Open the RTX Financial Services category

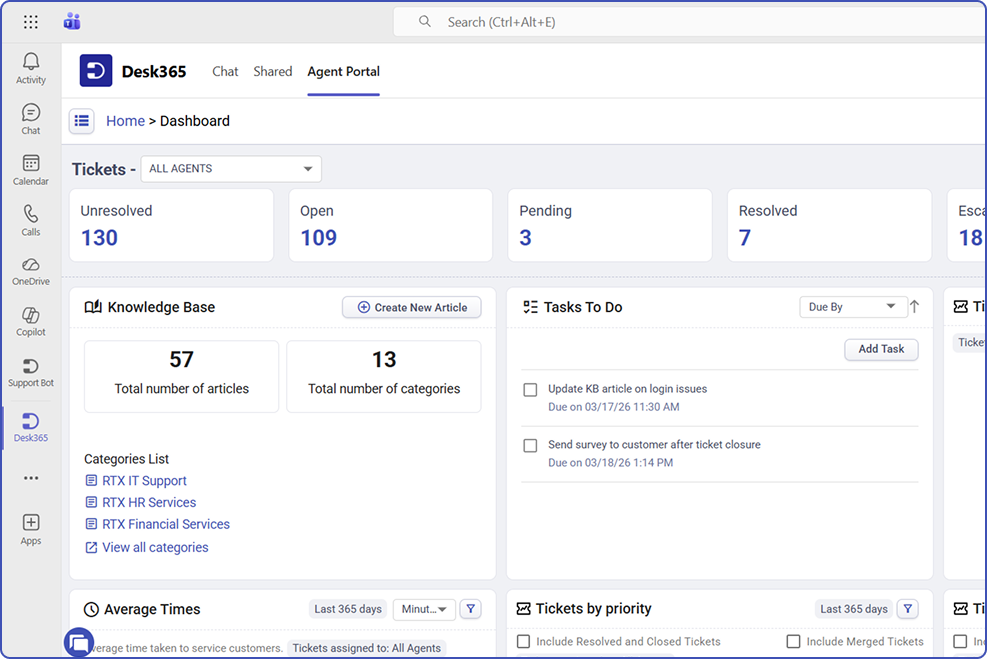pyautogui.click(x=166, y=524)
